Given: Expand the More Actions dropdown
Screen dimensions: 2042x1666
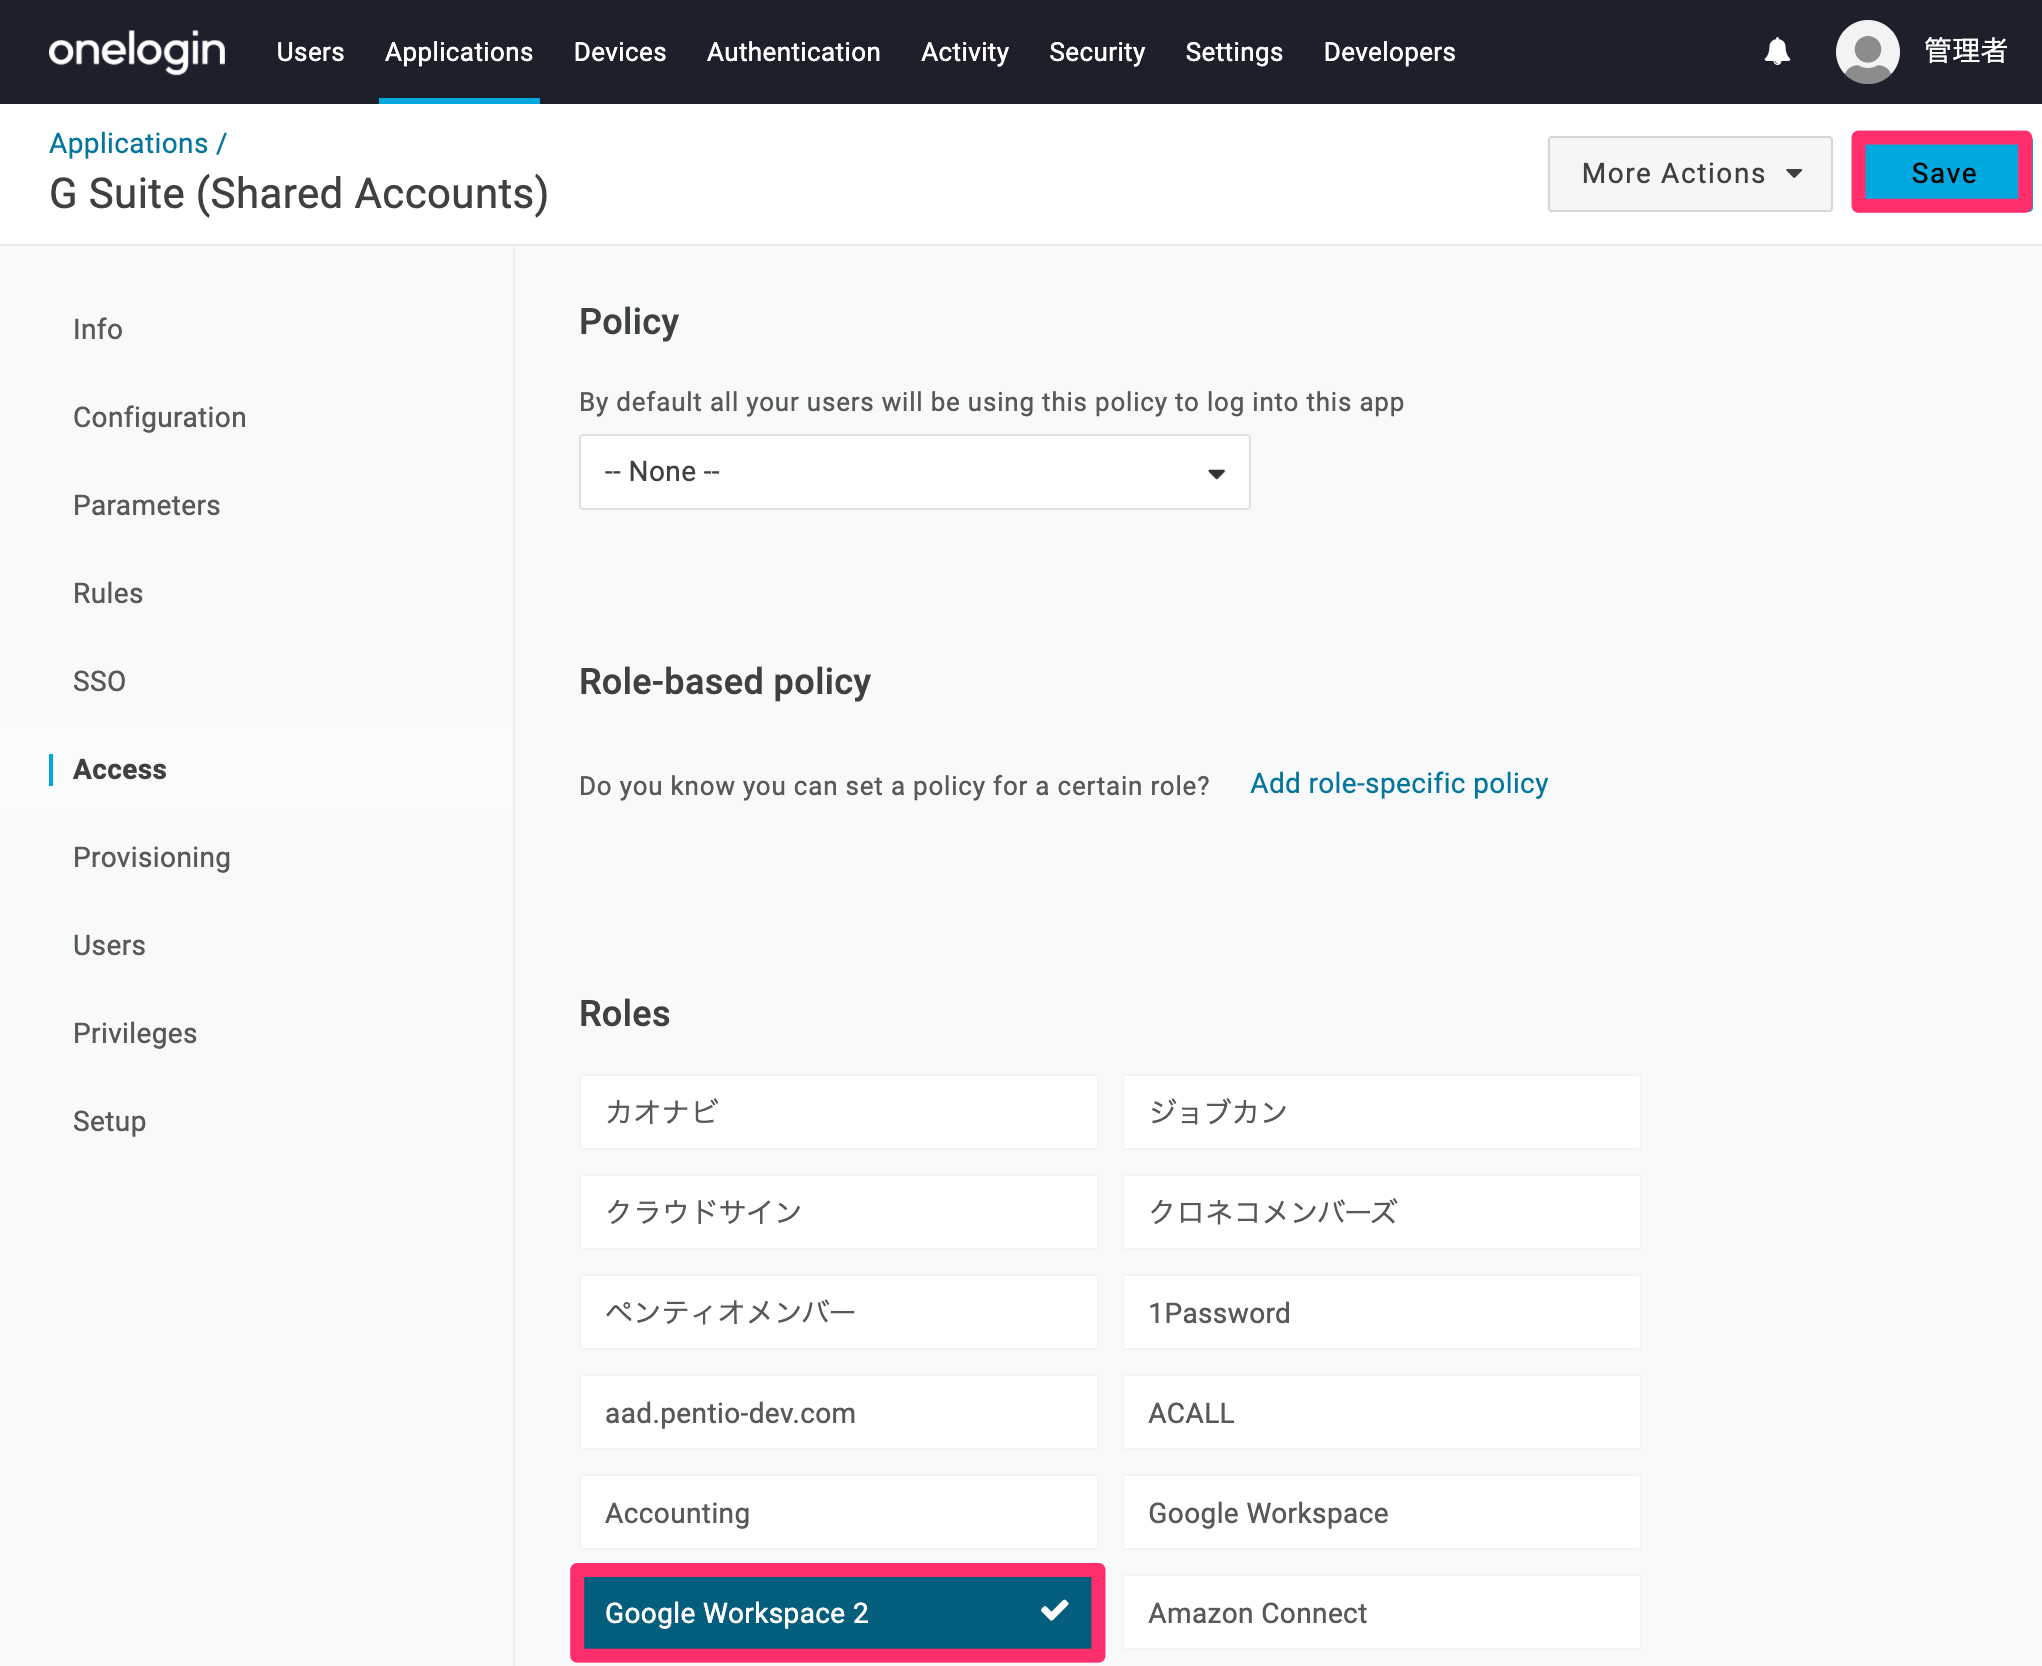Looking at the screenshot, I should point(1690,174).
